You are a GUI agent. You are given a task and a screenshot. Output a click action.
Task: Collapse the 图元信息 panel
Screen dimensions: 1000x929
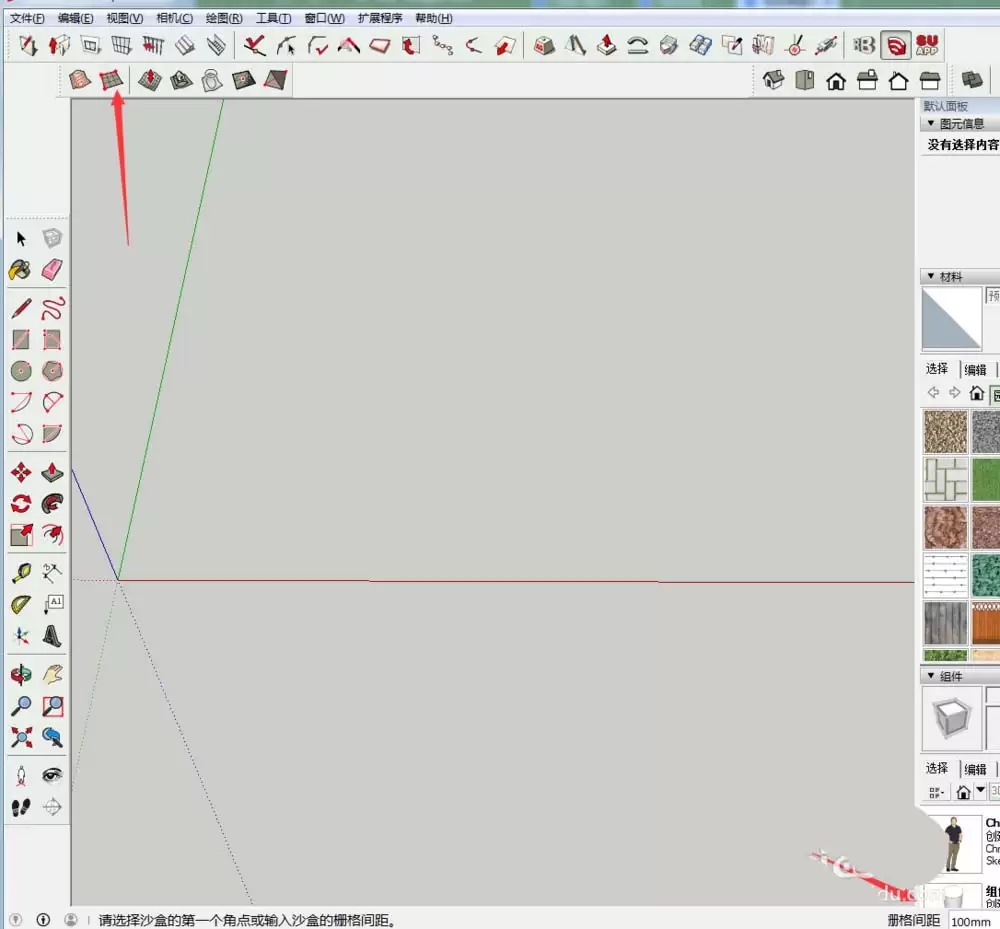coord(930,122)
